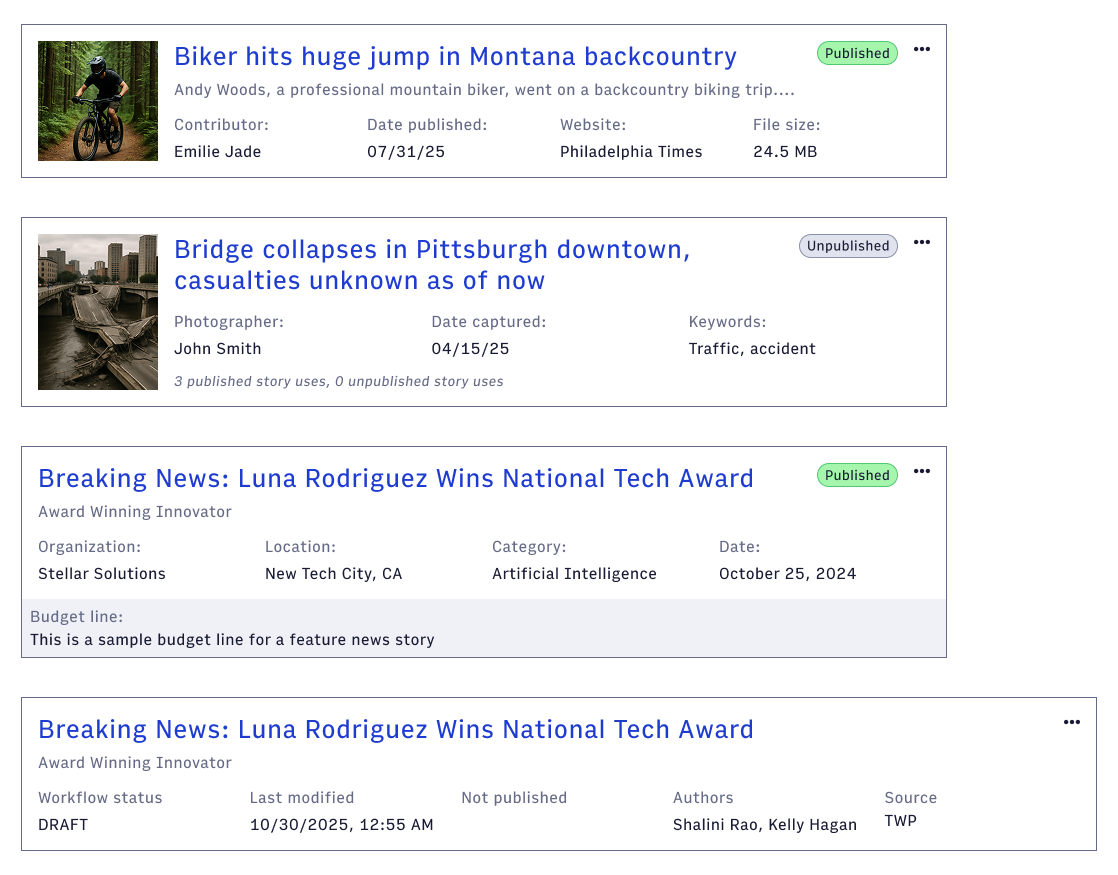Click 'This is a sample budget line' text
The width and height of the screenshot is (1118, 875).
[232, 640]
